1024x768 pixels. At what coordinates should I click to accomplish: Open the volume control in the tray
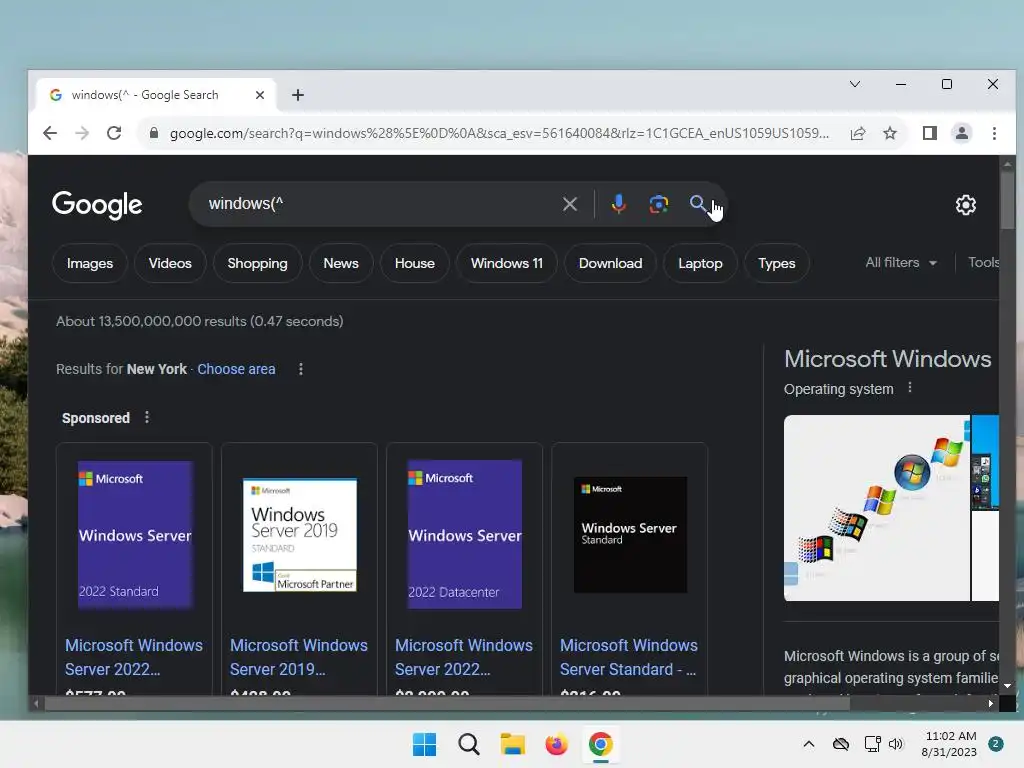(x=896, y=744)
